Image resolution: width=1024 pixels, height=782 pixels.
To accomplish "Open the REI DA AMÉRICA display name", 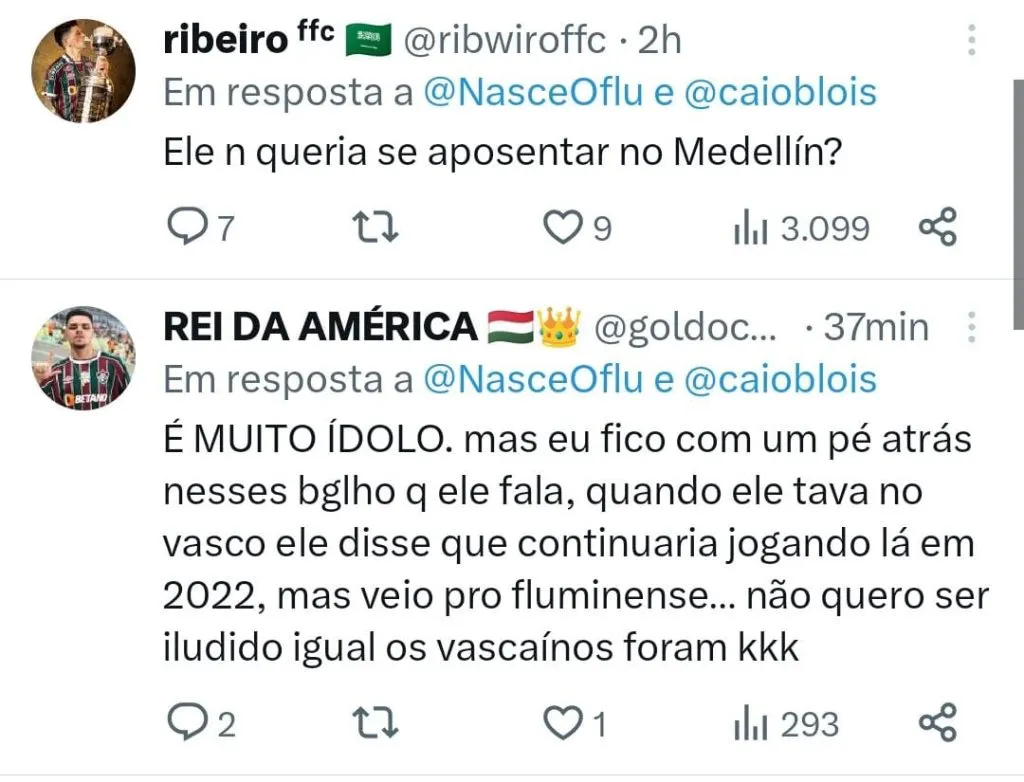I will [319, 327].
